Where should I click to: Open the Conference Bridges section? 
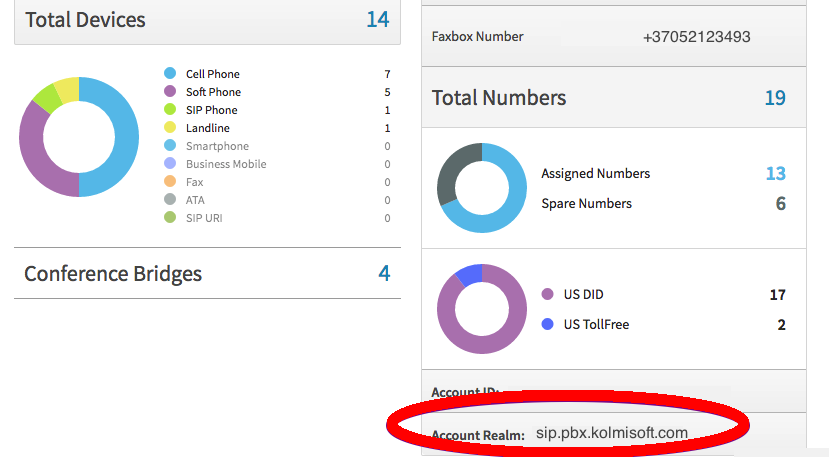click(113, 274)
